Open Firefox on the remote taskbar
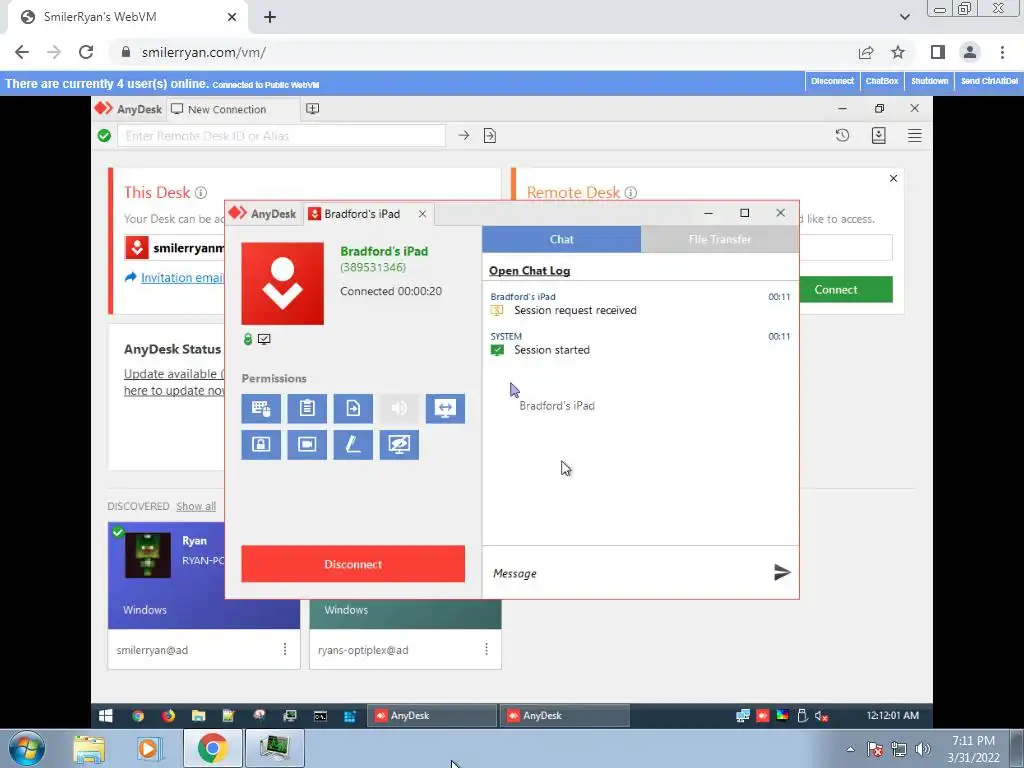 click(x=168, y=716)
